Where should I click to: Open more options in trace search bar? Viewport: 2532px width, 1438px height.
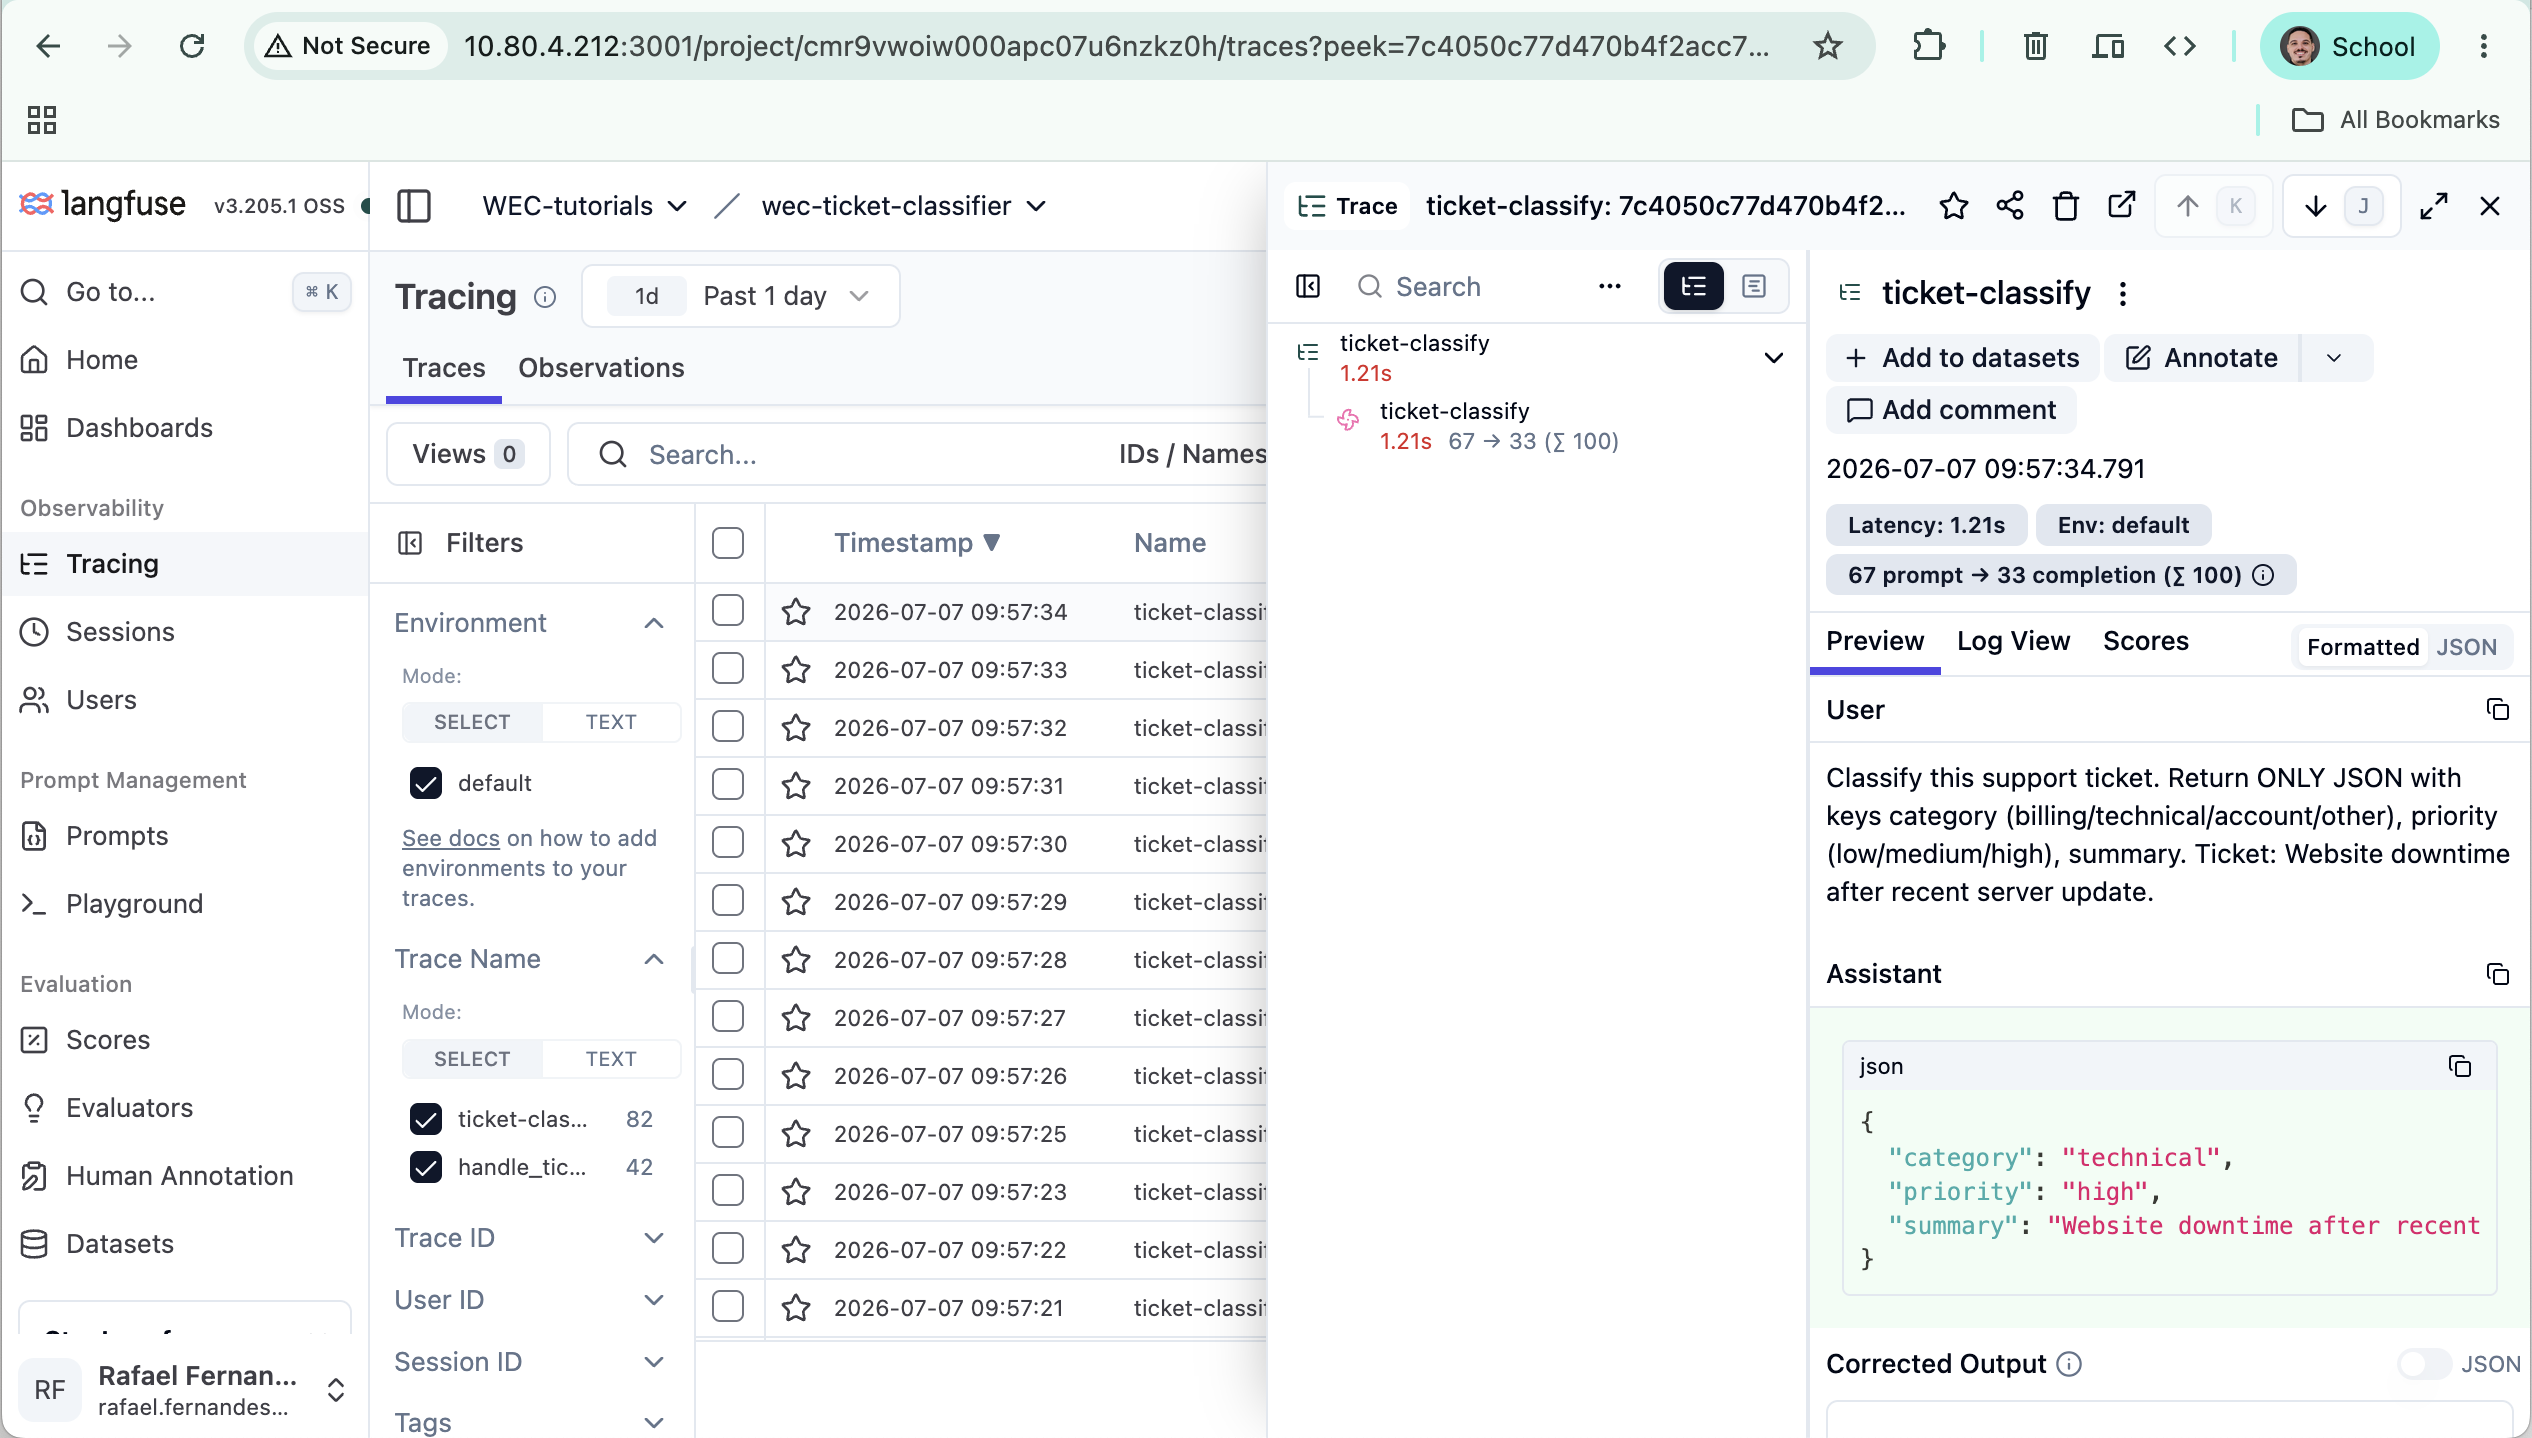[1609, 287]
